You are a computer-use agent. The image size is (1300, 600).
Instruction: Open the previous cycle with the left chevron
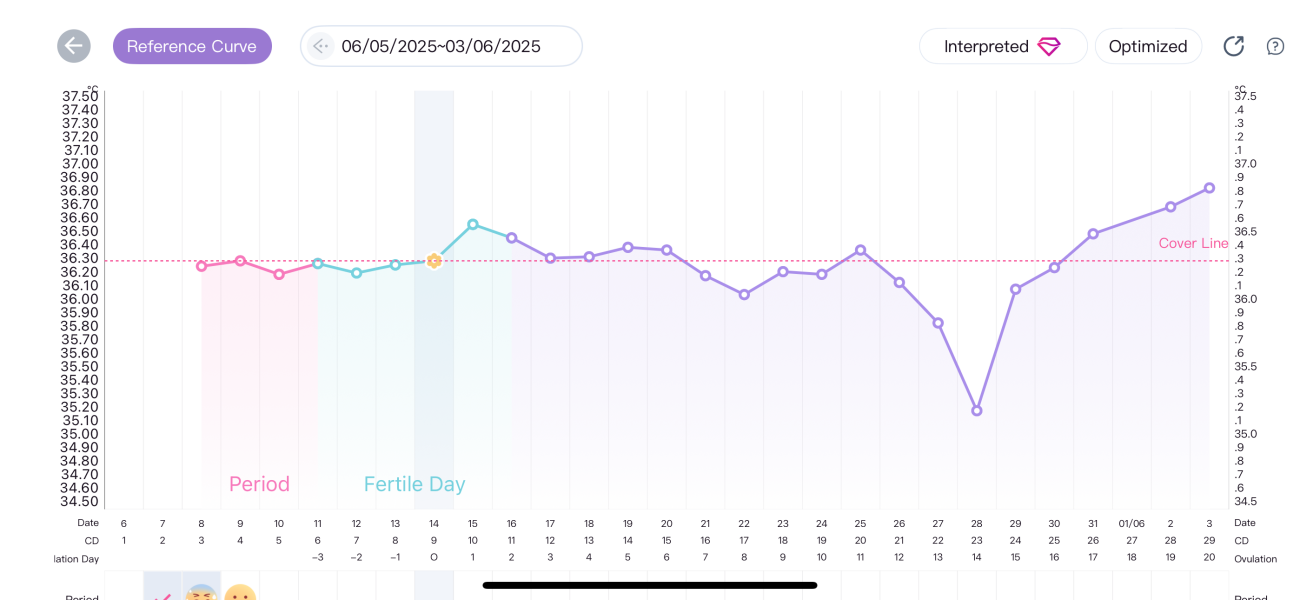(x=320, y=46)
